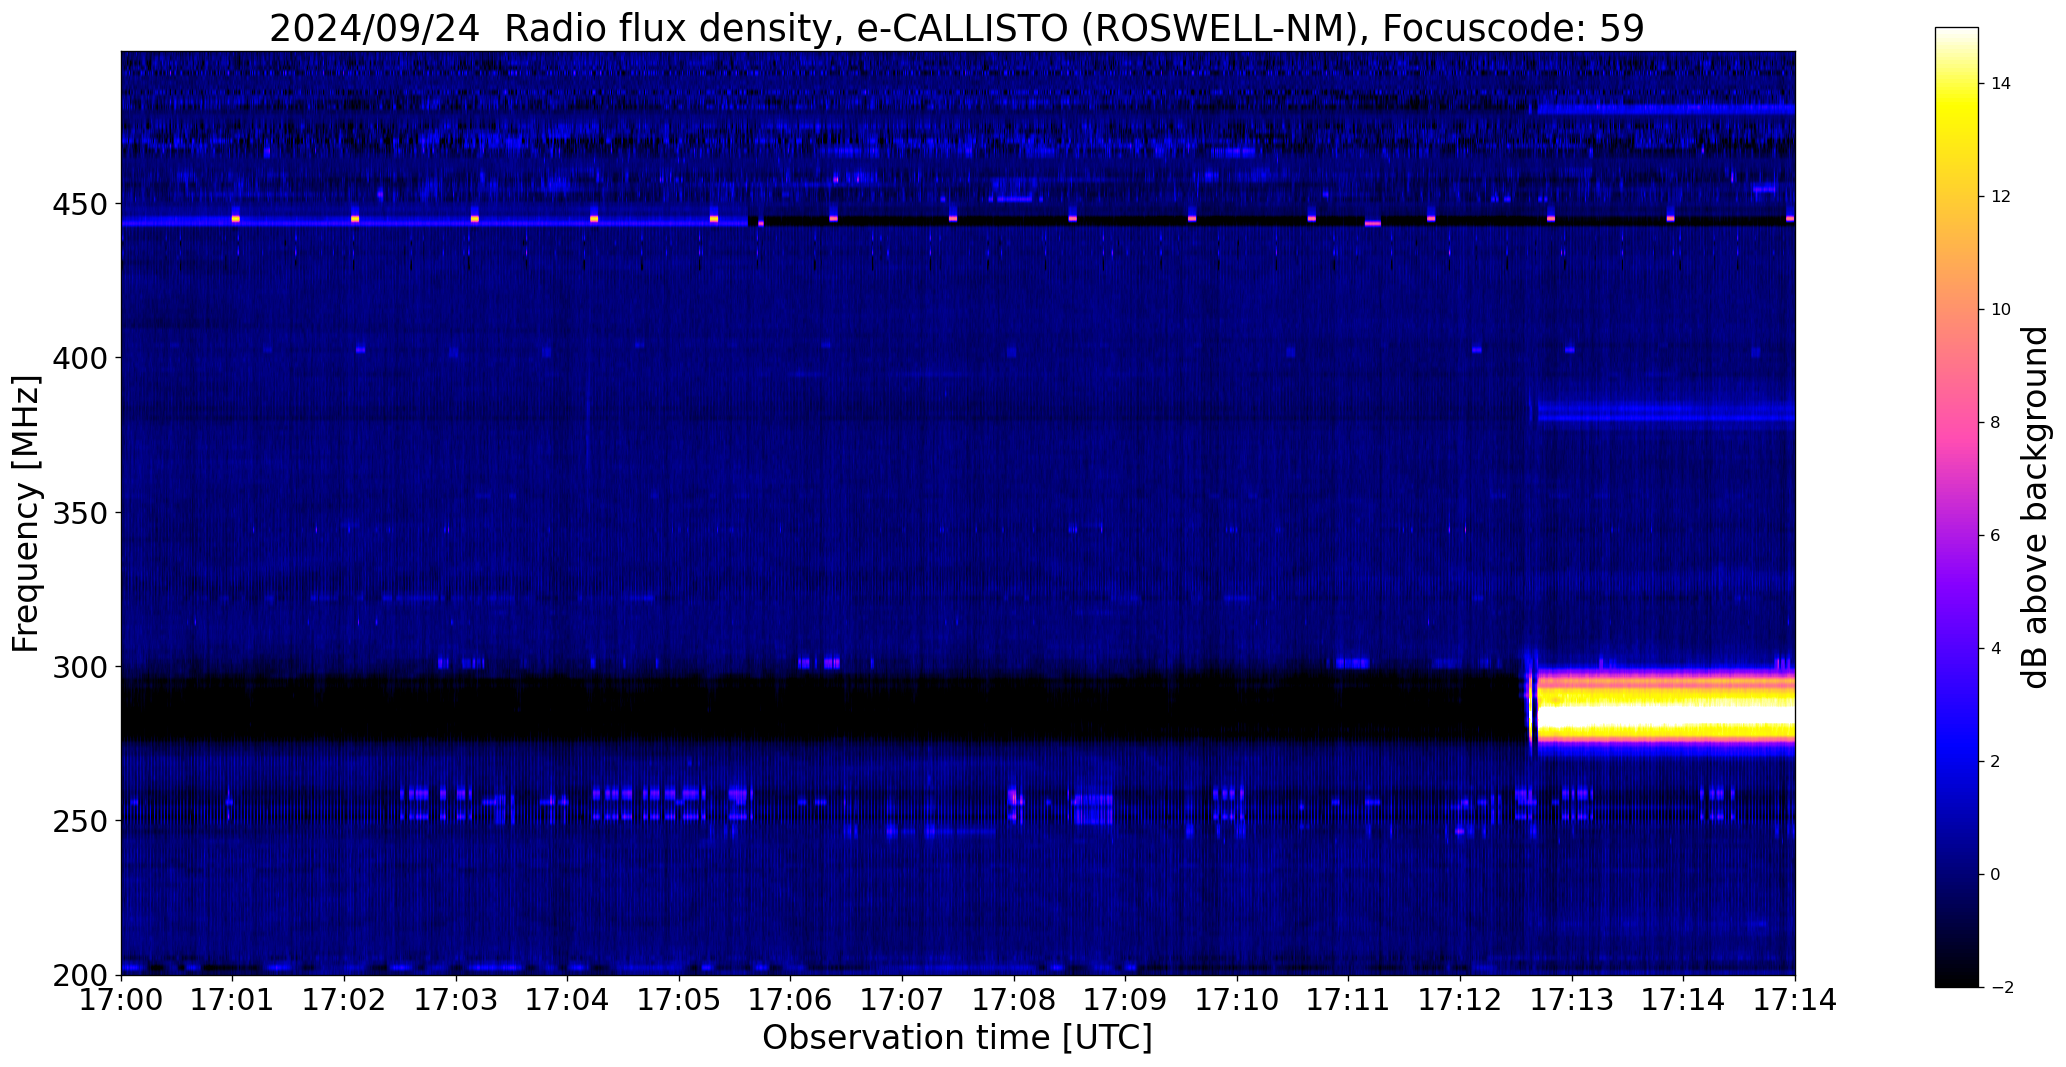This screenshot has height=1067, width=2066.
Task: Click the 17:09 time tick label
Action: [1126, 1000]
